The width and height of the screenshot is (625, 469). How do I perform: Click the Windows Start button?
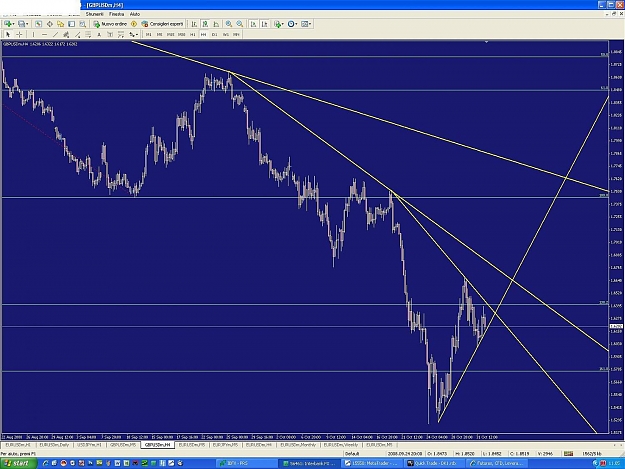click(x=18, y=463)
